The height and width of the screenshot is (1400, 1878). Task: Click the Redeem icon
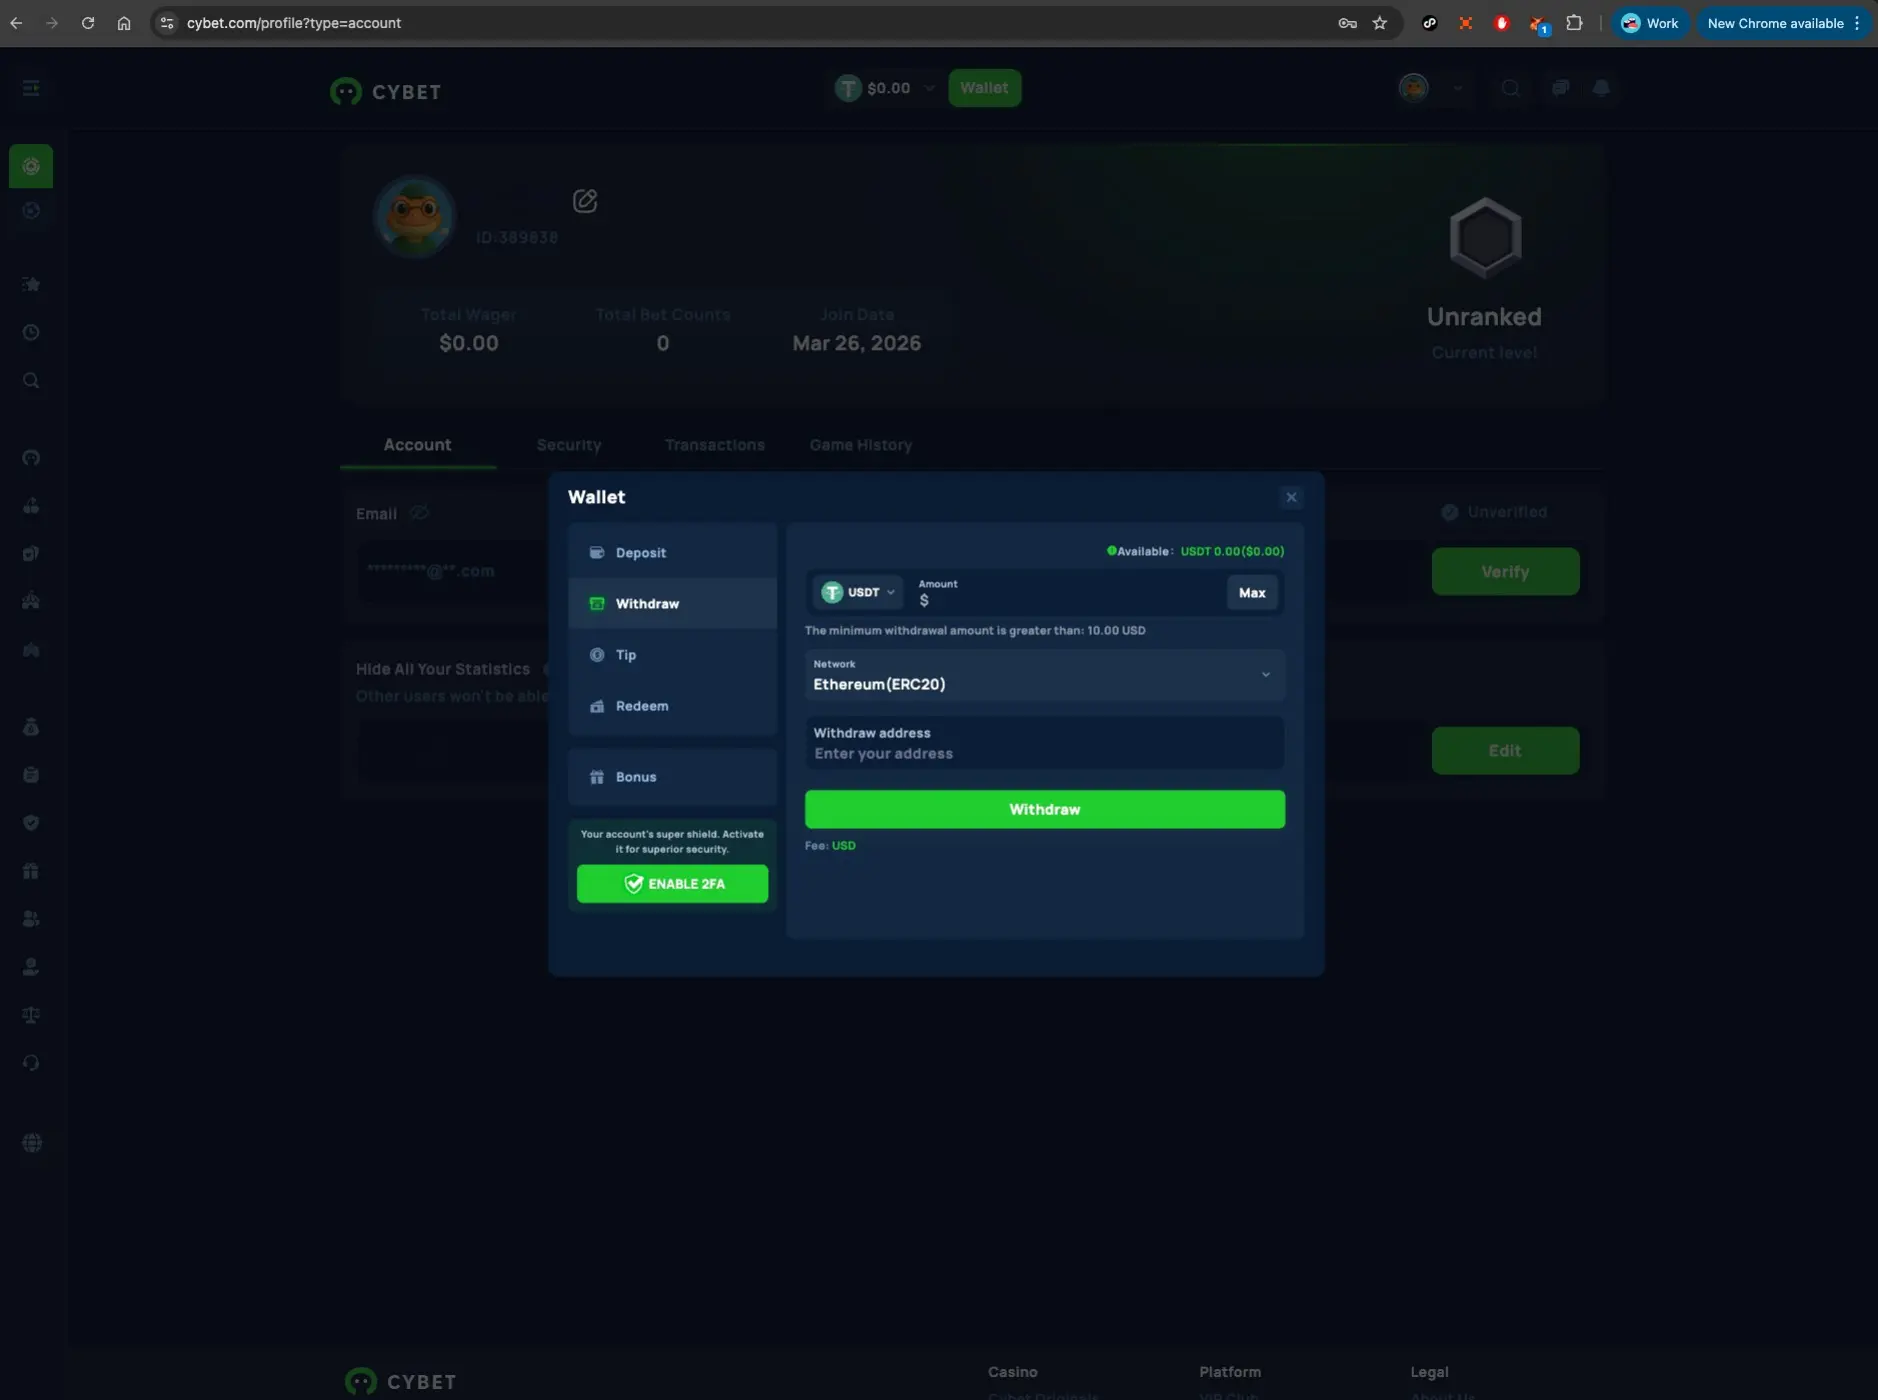(597, 706)
